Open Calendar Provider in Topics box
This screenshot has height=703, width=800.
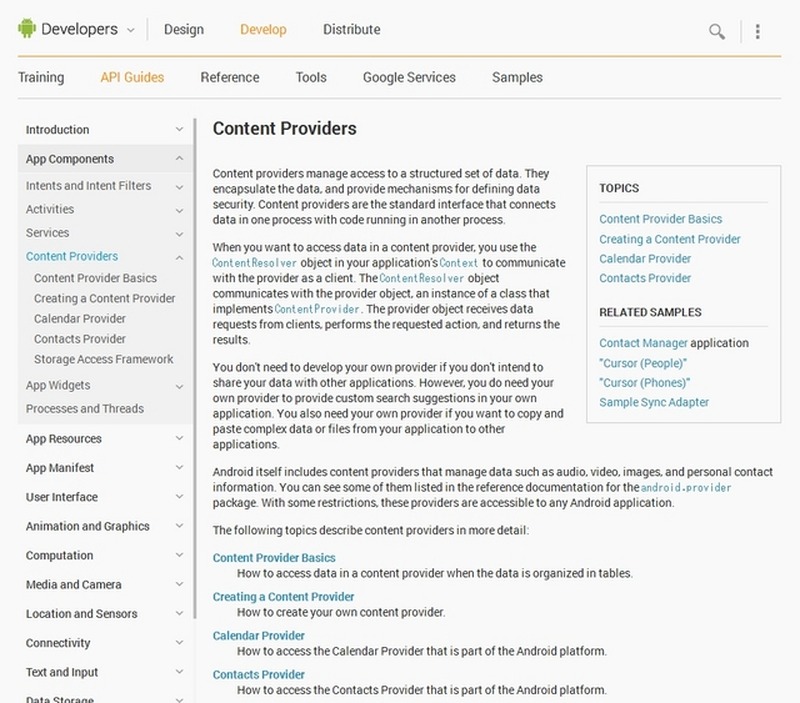645,259
